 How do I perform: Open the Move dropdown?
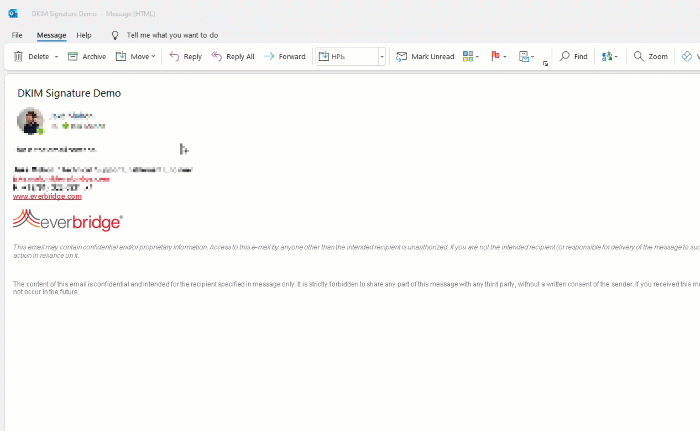tap(135, 57)
